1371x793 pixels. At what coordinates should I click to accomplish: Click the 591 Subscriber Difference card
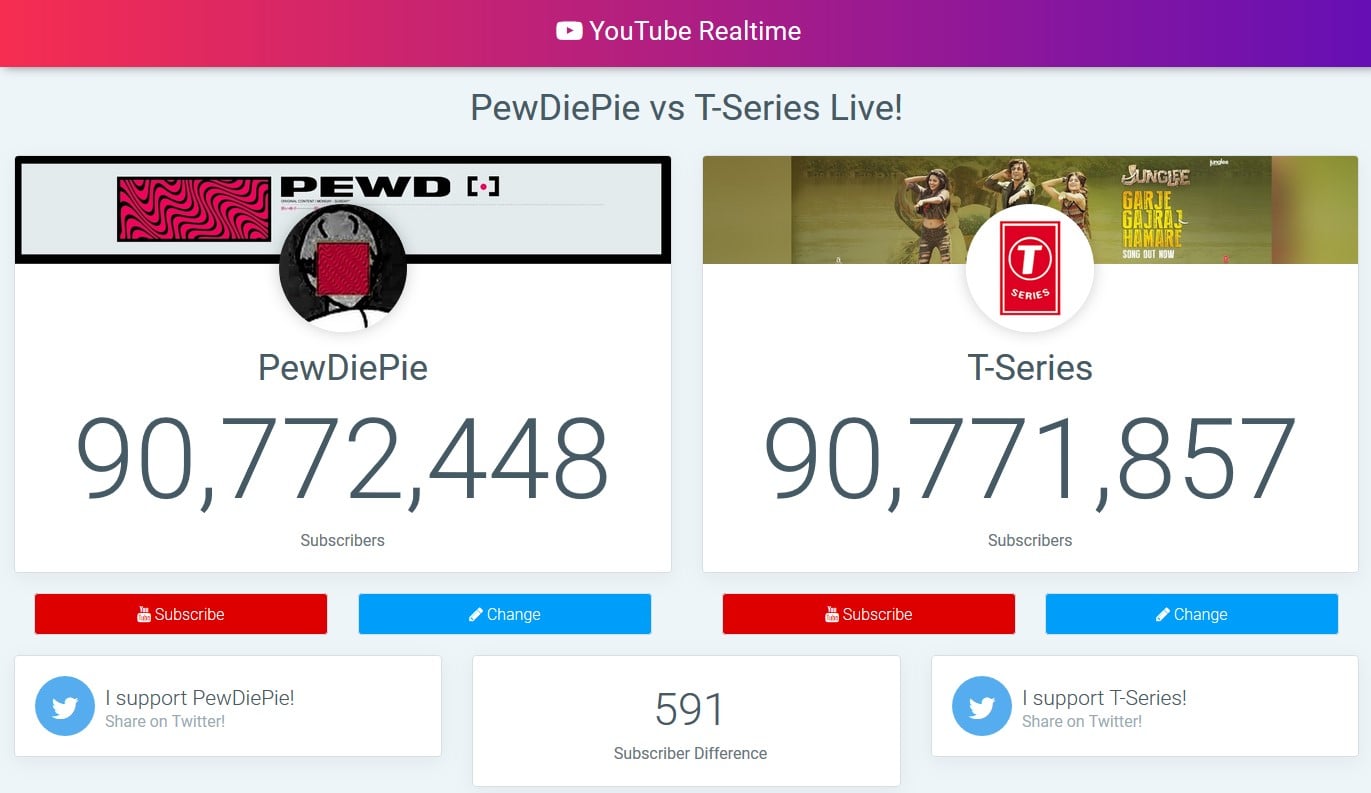(x=686, y=721)
